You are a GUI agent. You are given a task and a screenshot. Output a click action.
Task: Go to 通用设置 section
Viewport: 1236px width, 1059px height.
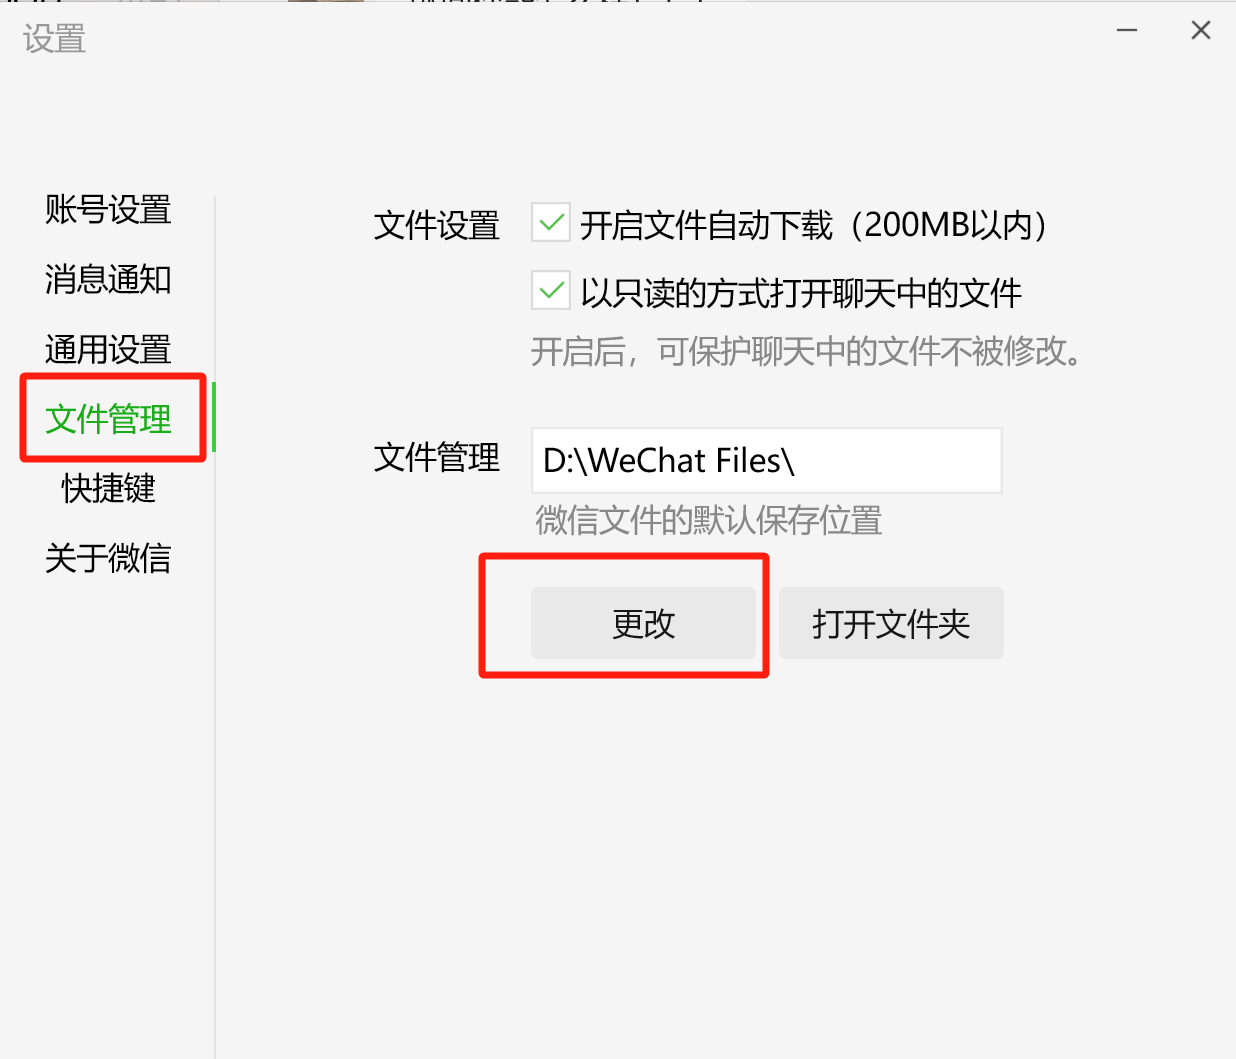pyautogui.click(x=108, y=349)
